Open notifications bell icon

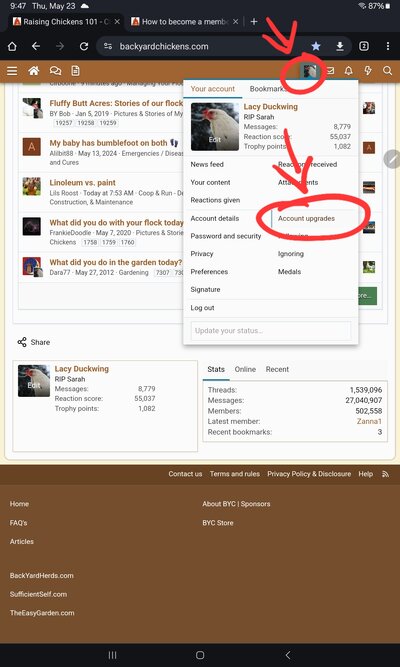349,71
